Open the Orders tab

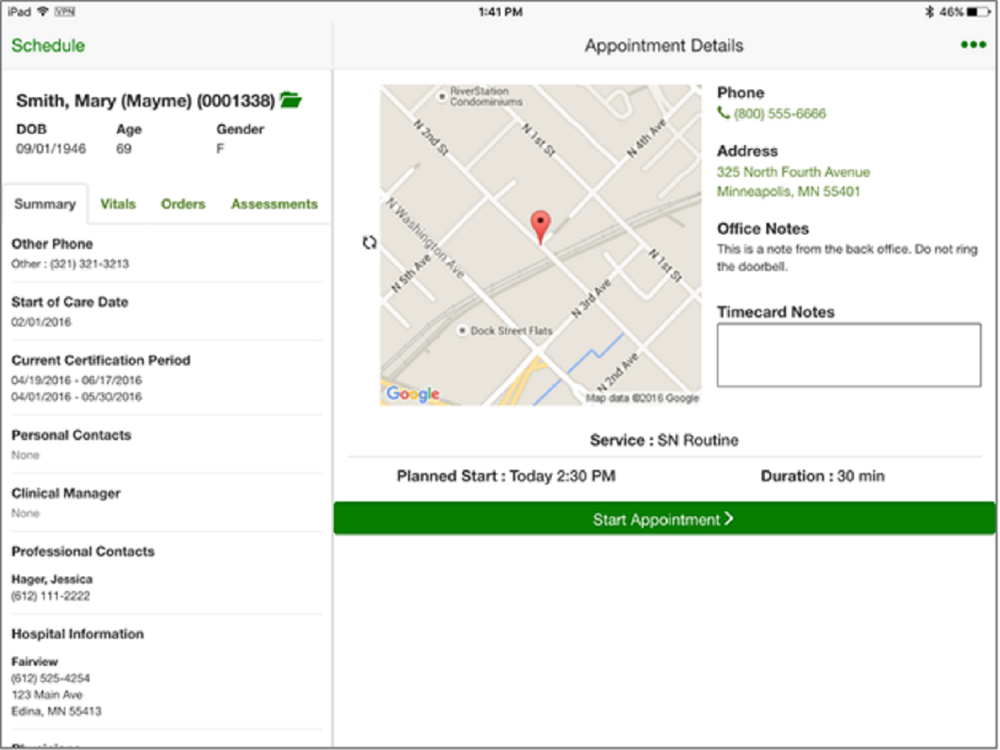click(183, 204)
